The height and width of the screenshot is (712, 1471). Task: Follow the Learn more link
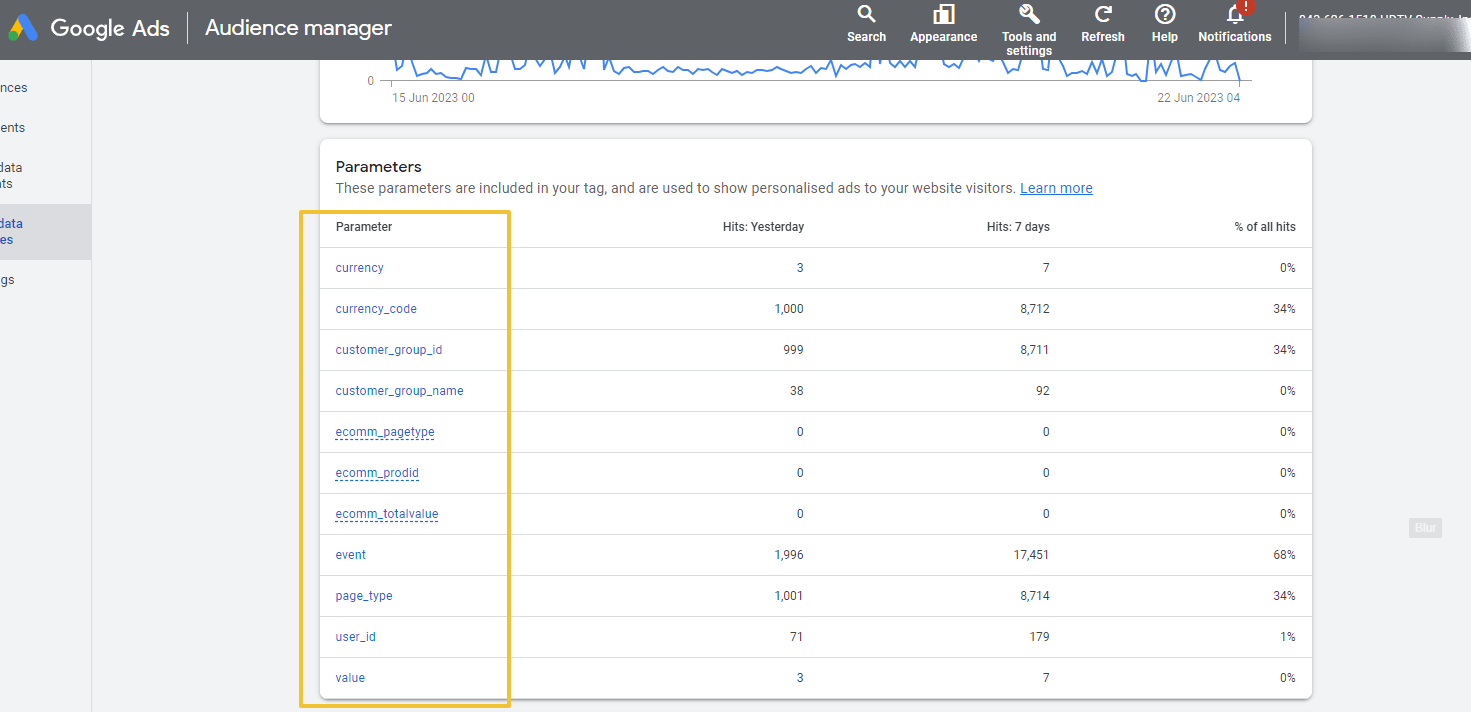(x=1056, y=188)
